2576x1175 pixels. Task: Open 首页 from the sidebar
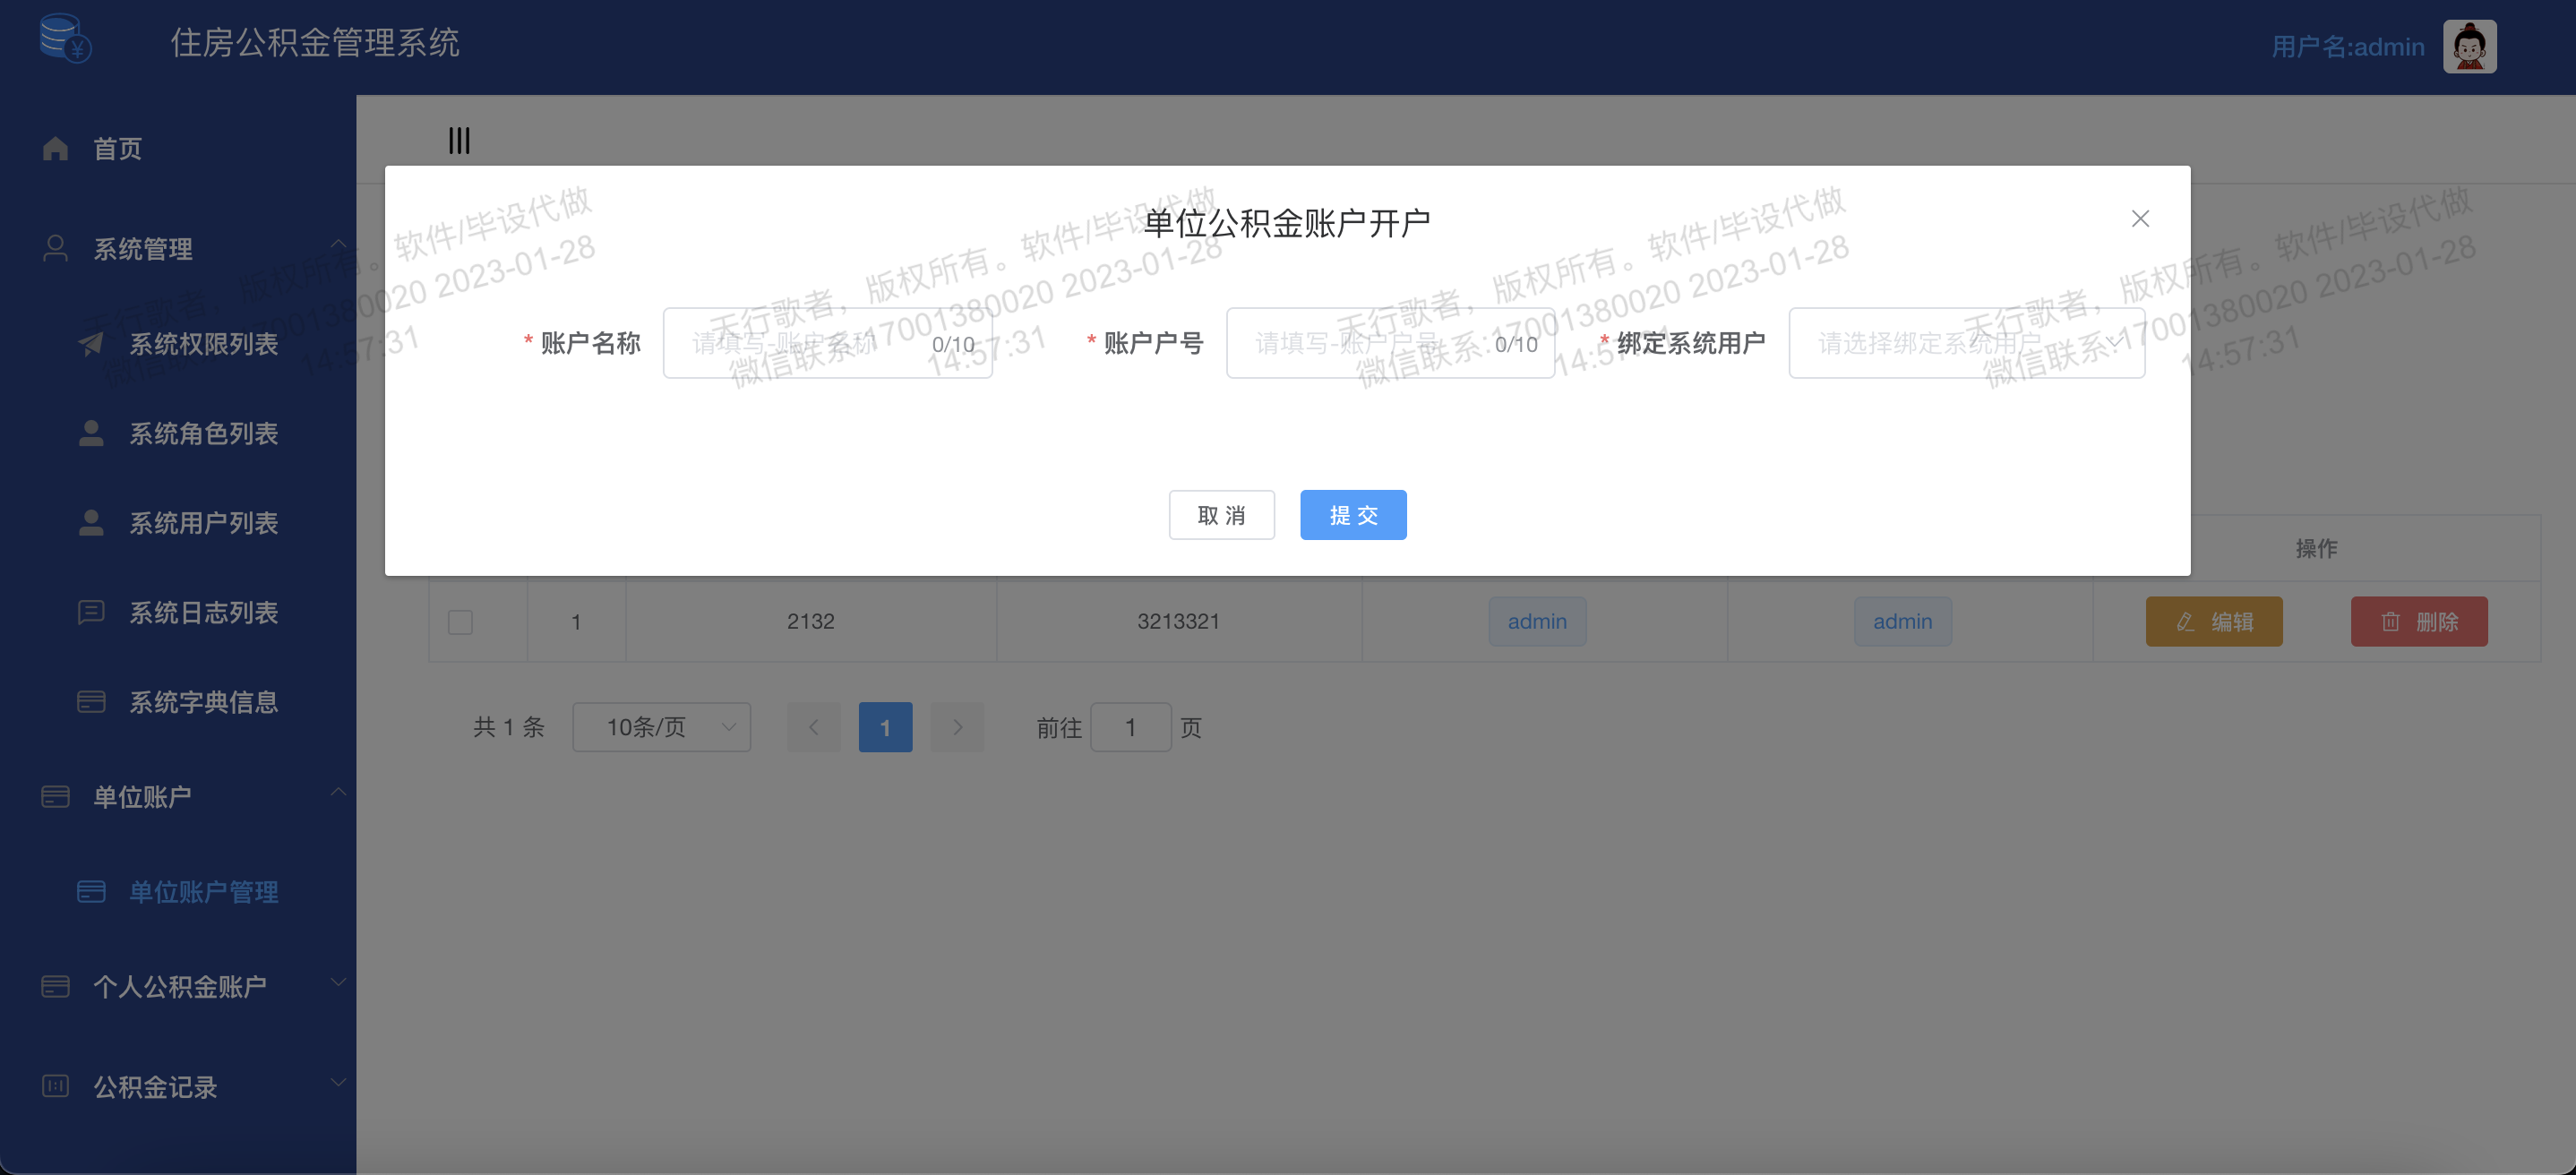pyautogui.click(x=178, y=148)
